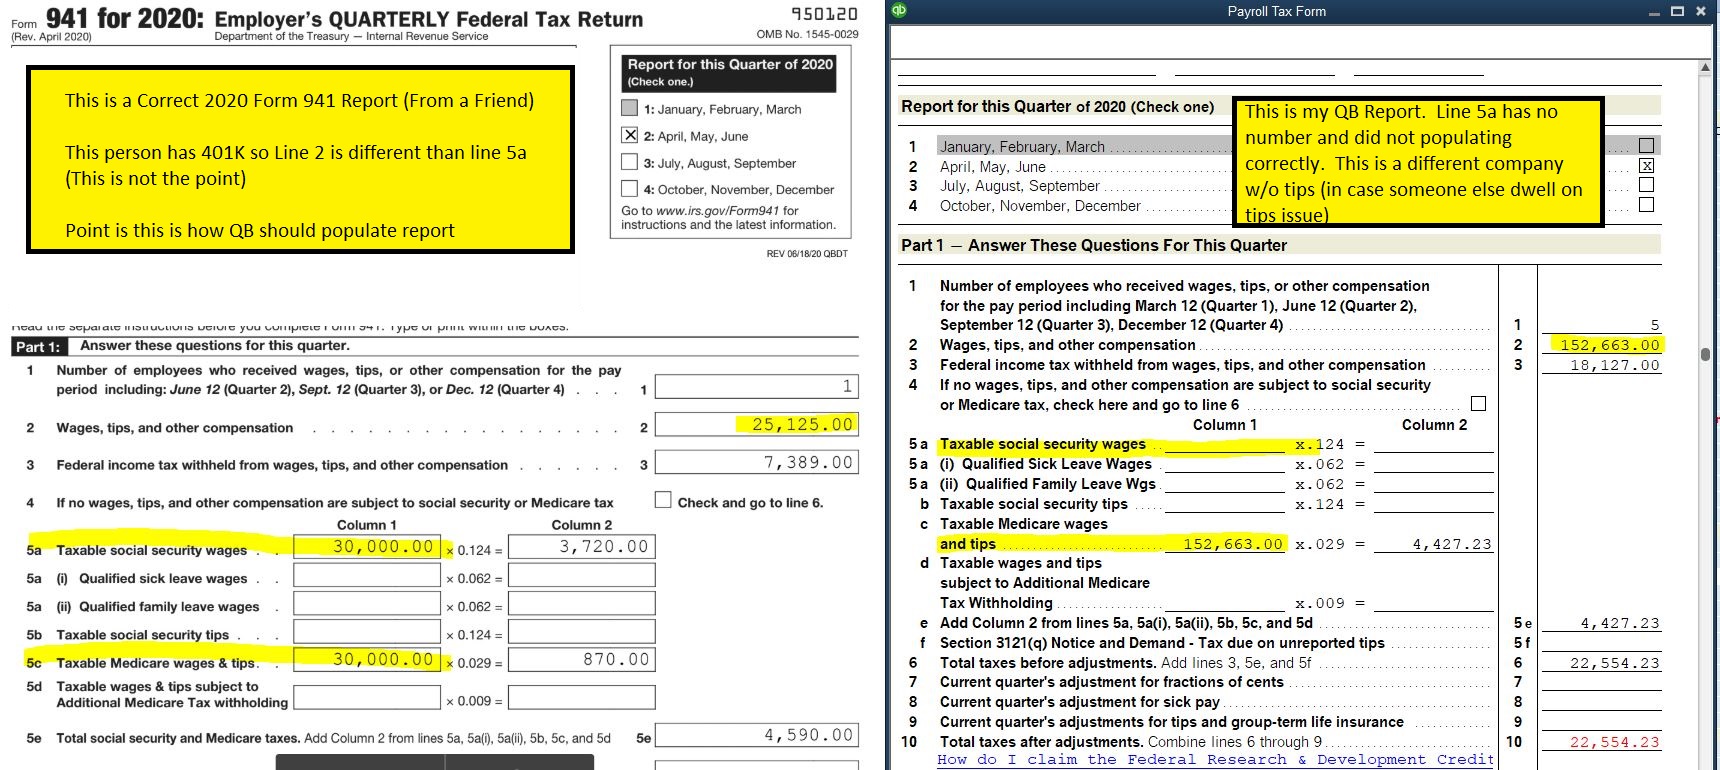Click the Payroll Tax Form vertical scrollbar thumb

1705,354
